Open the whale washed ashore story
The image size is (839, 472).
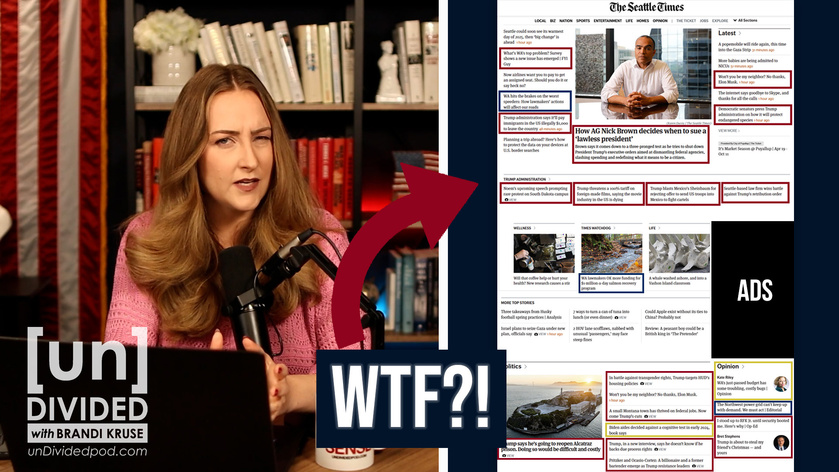pyautogui.click(x=678, y=280)
